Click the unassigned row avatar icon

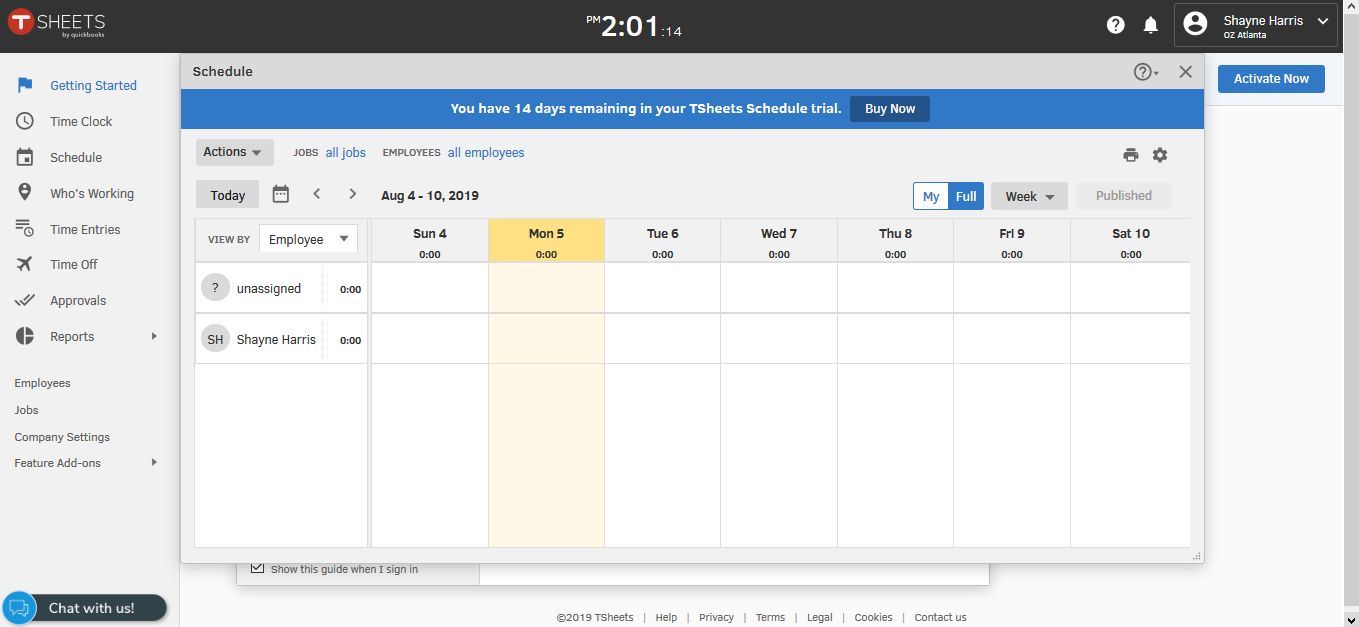(215, 288)
